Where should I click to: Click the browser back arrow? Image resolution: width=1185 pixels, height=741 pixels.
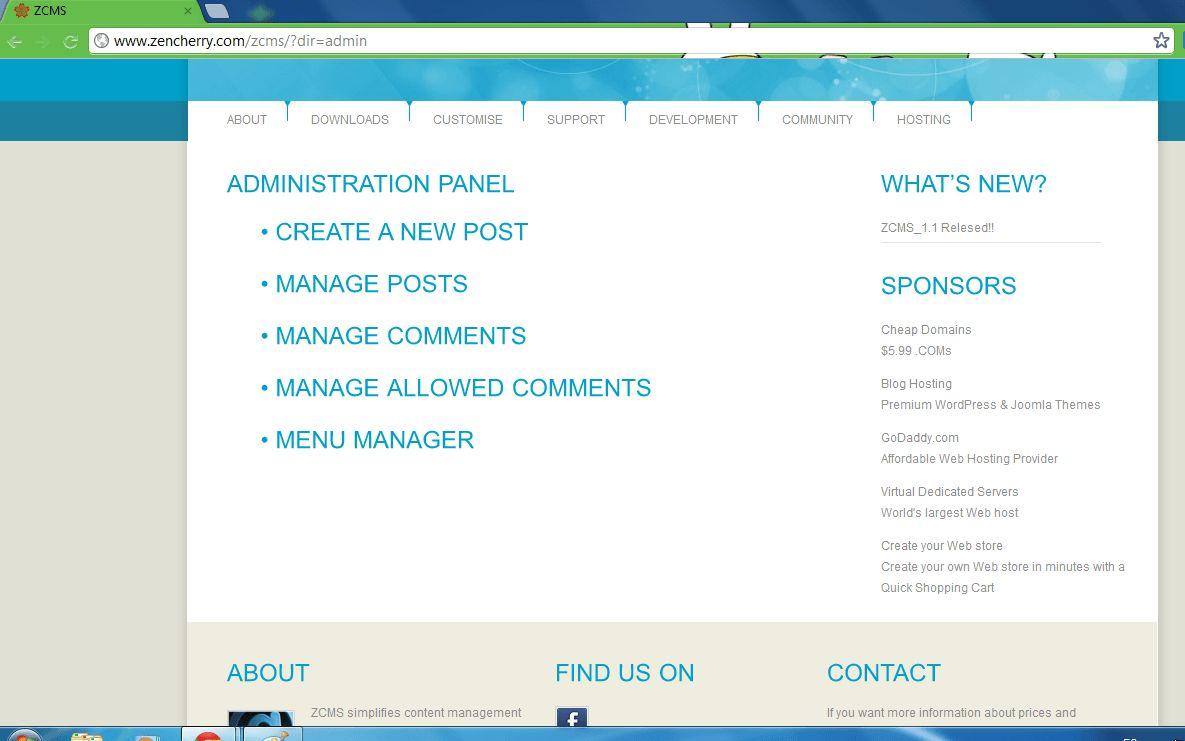click(x=14, y=42)
